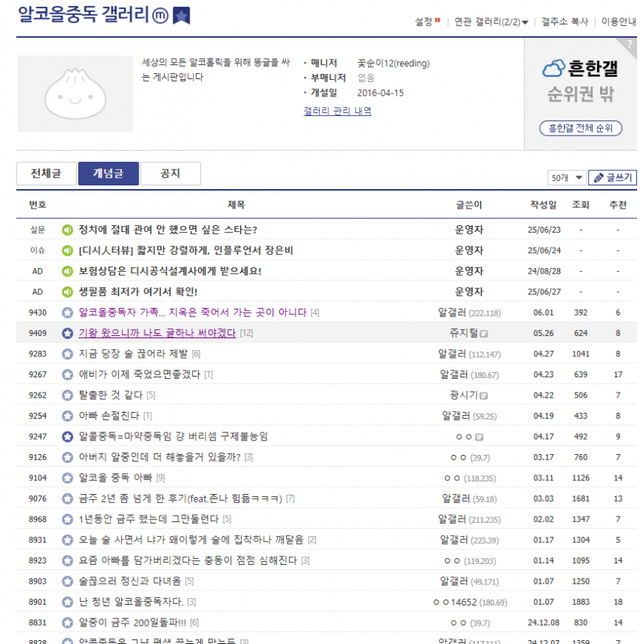
Task: Switch to the 전체글 tab
Action: pos(46,173)
